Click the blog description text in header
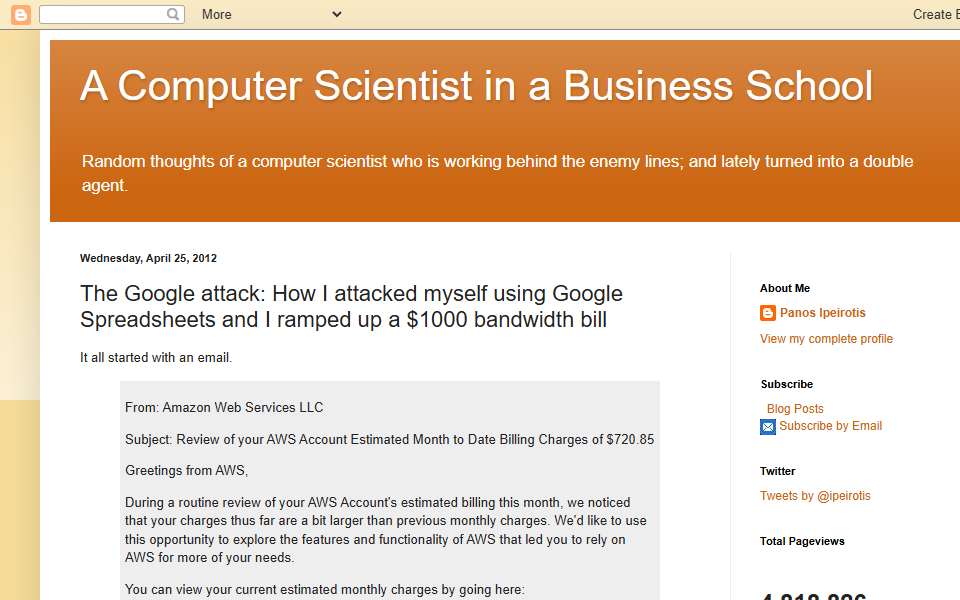The height and width of the screenshot is (600, 960). [x=497, y=173]
